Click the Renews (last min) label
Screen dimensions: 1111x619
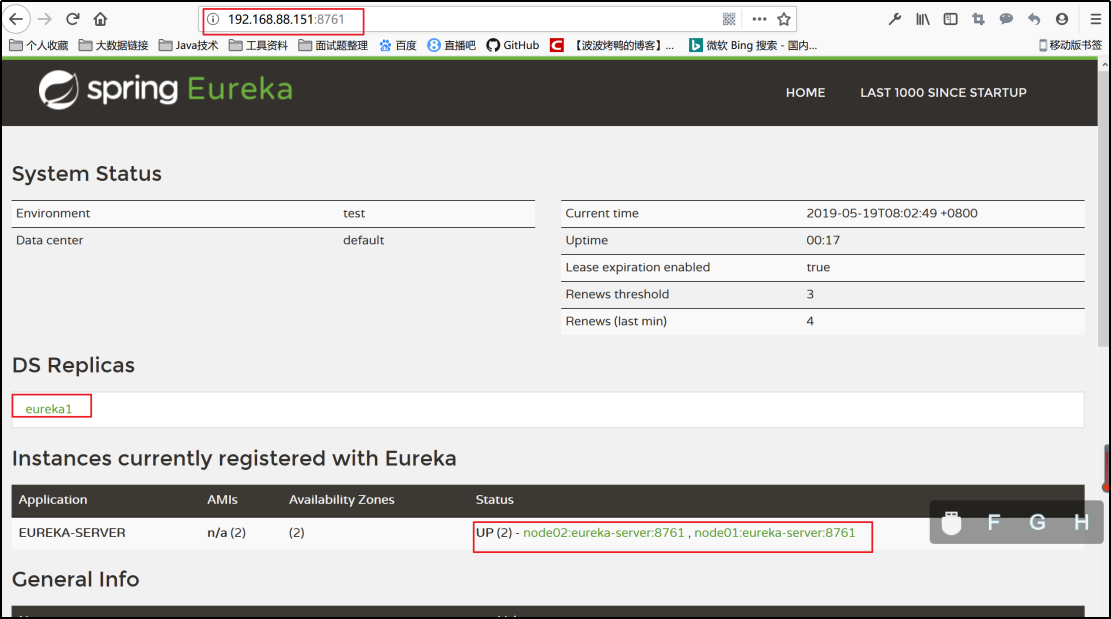coord(616,321)
